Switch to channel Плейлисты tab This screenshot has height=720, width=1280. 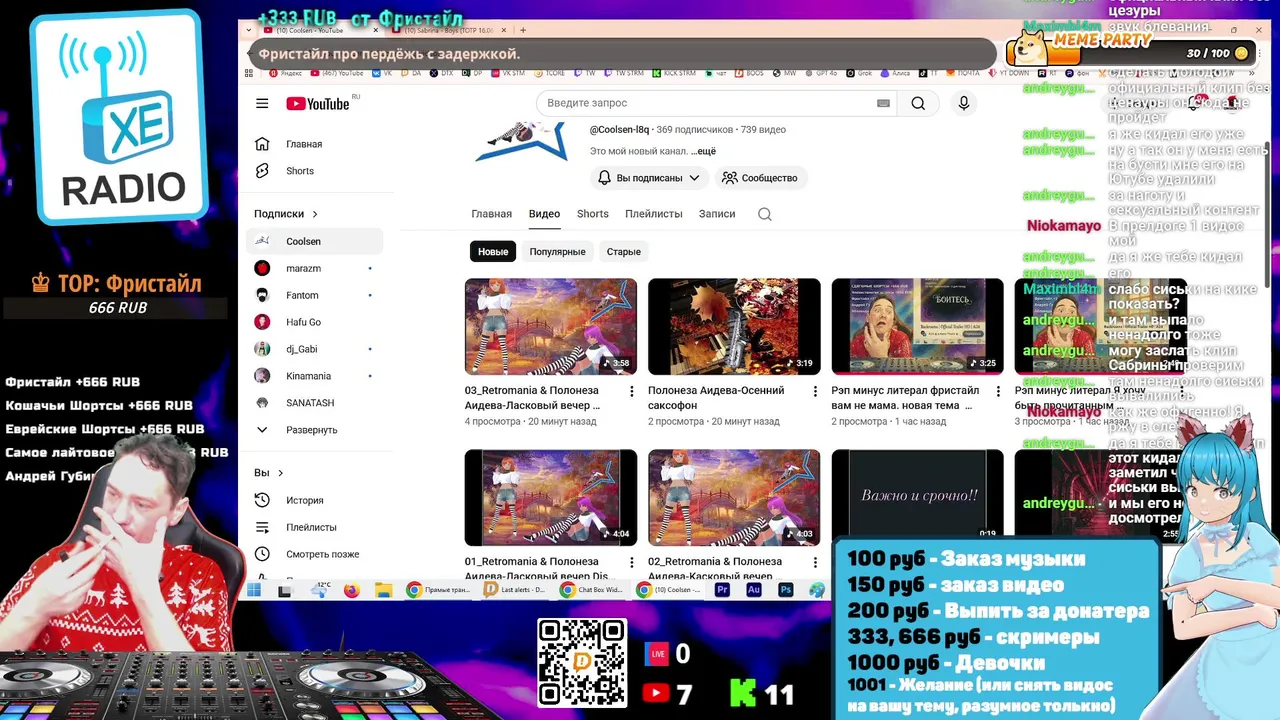pos(654,214)
